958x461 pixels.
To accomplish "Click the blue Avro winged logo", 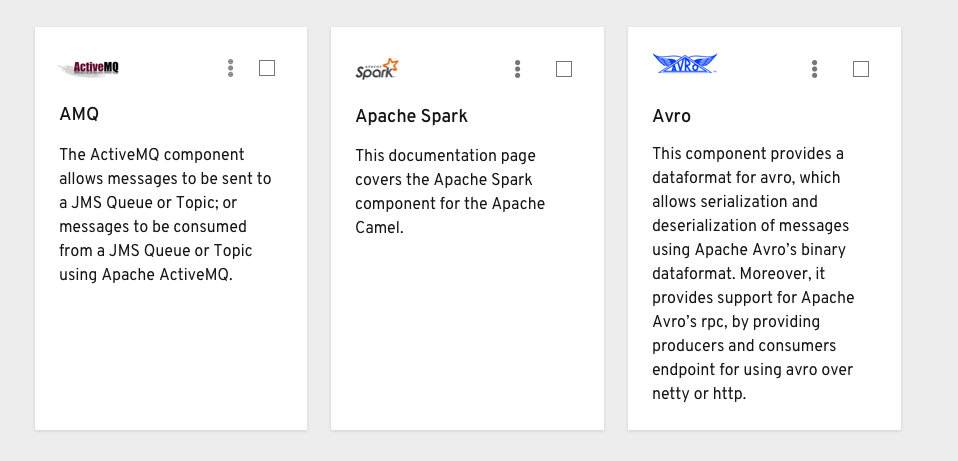I will (684, 64).
